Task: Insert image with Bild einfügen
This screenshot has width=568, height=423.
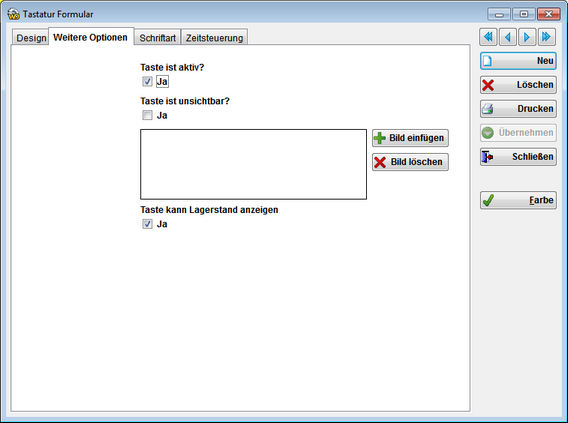Action: click(410, 138)
